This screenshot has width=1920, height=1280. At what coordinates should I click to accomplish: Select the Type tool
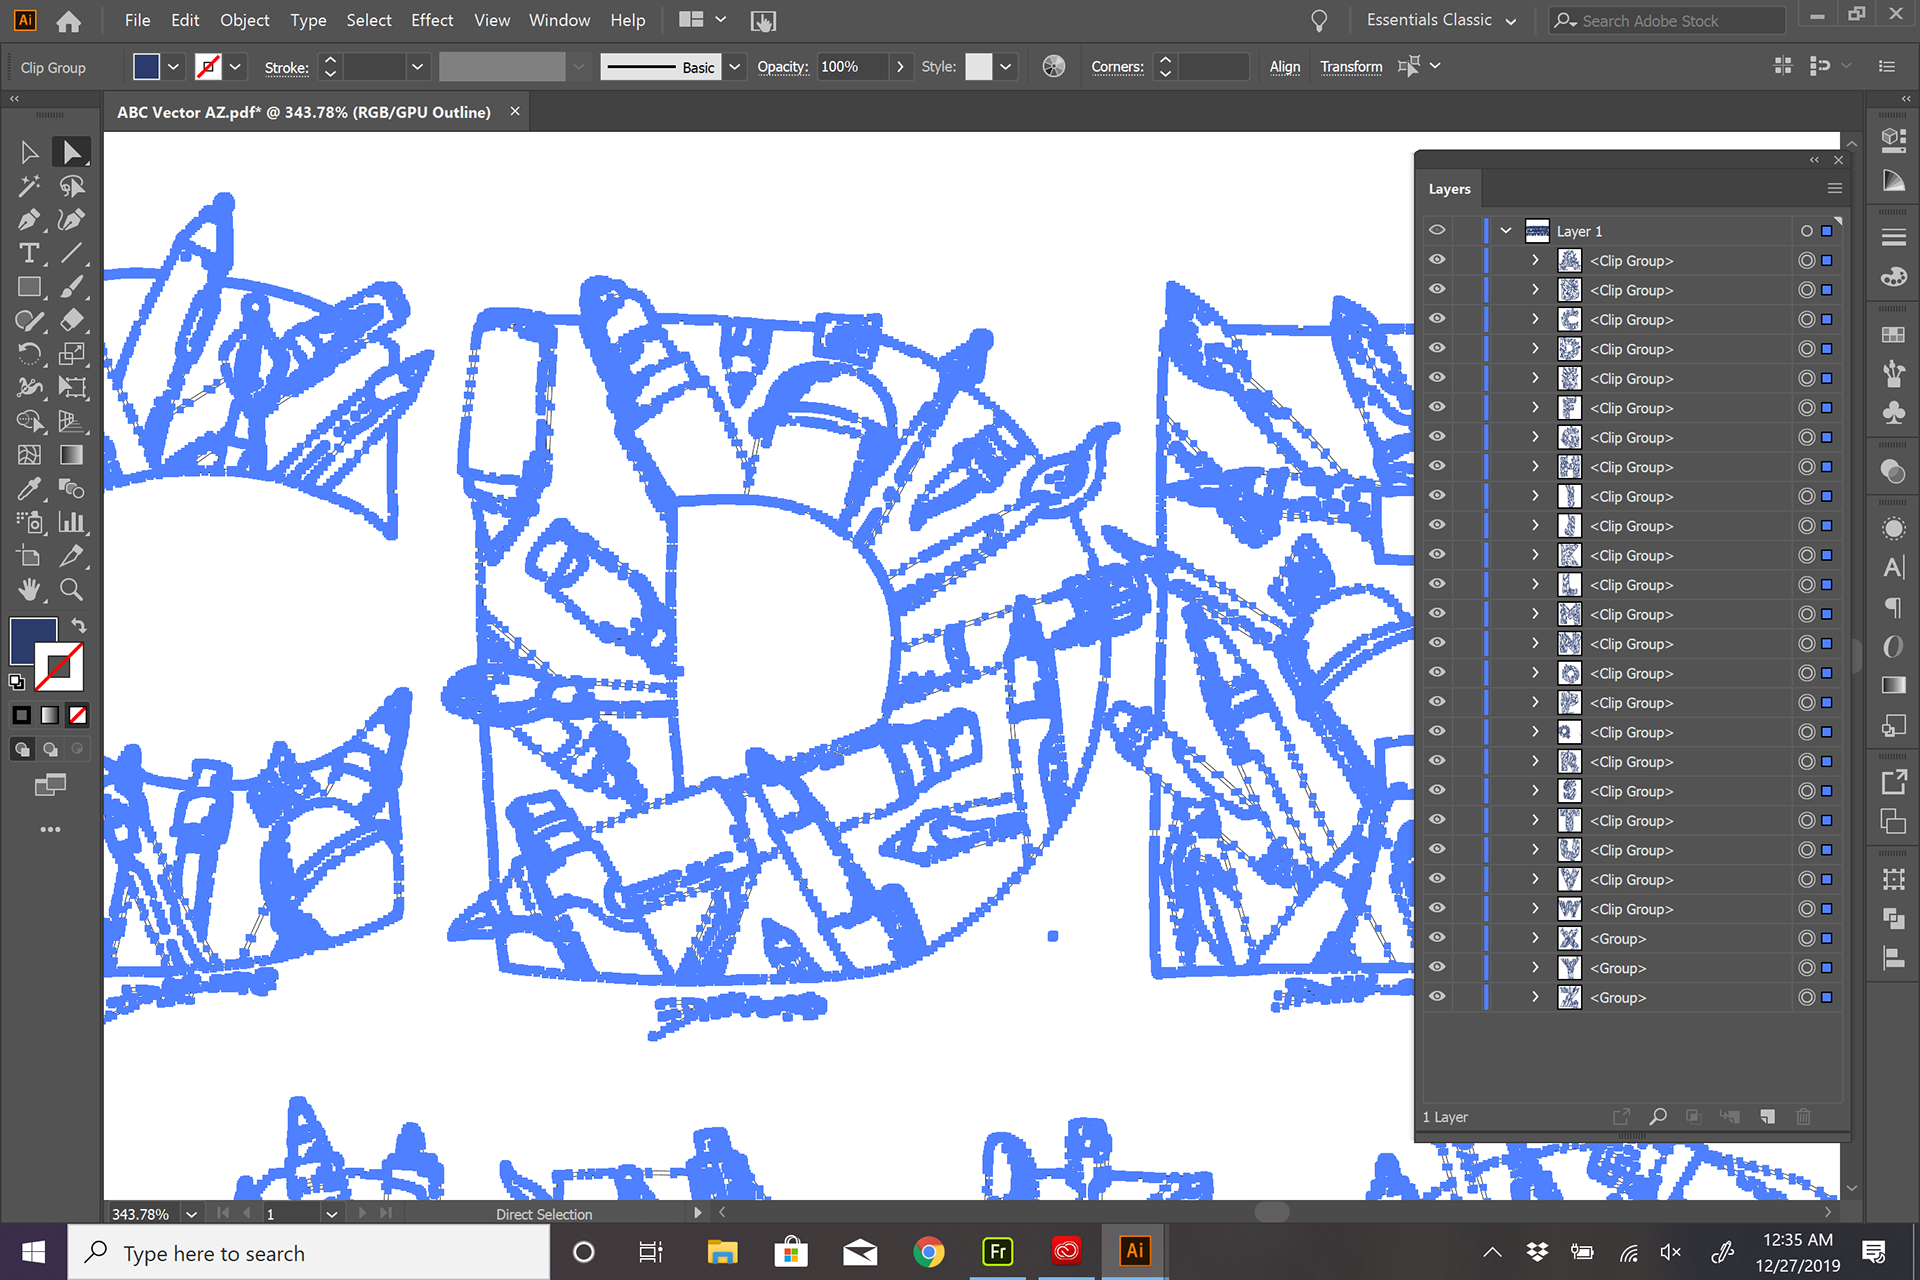(29, 254)
